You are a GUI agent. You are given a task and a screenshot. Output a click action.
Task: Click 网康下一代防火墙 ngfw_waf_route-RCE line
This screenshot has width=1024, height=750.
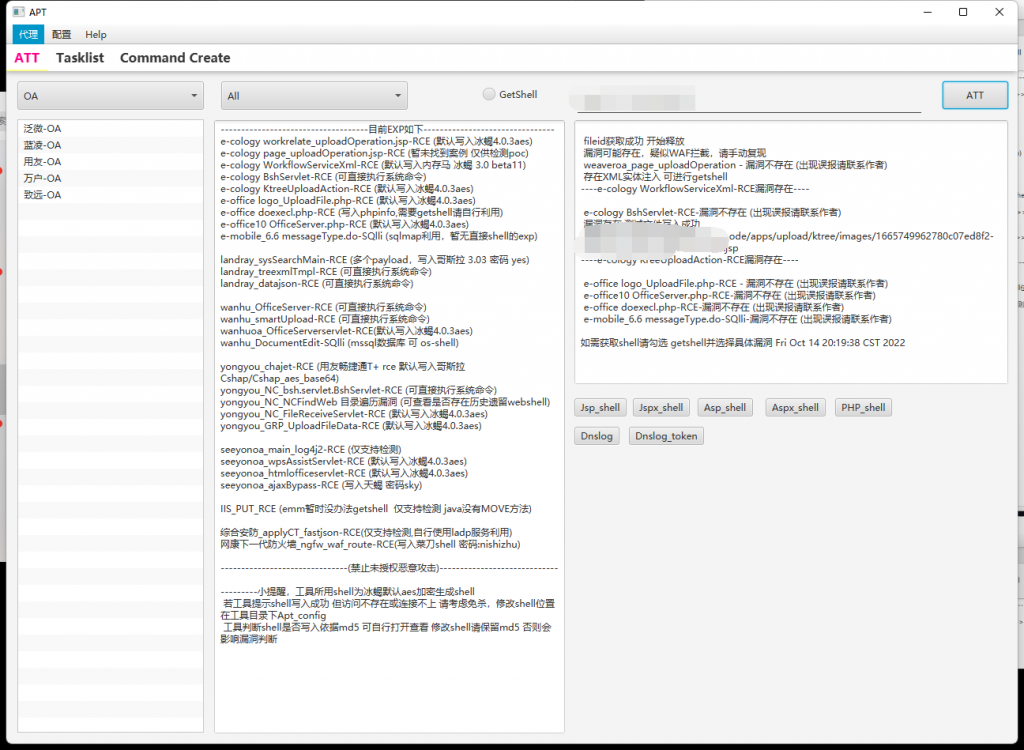click(370, 544)
